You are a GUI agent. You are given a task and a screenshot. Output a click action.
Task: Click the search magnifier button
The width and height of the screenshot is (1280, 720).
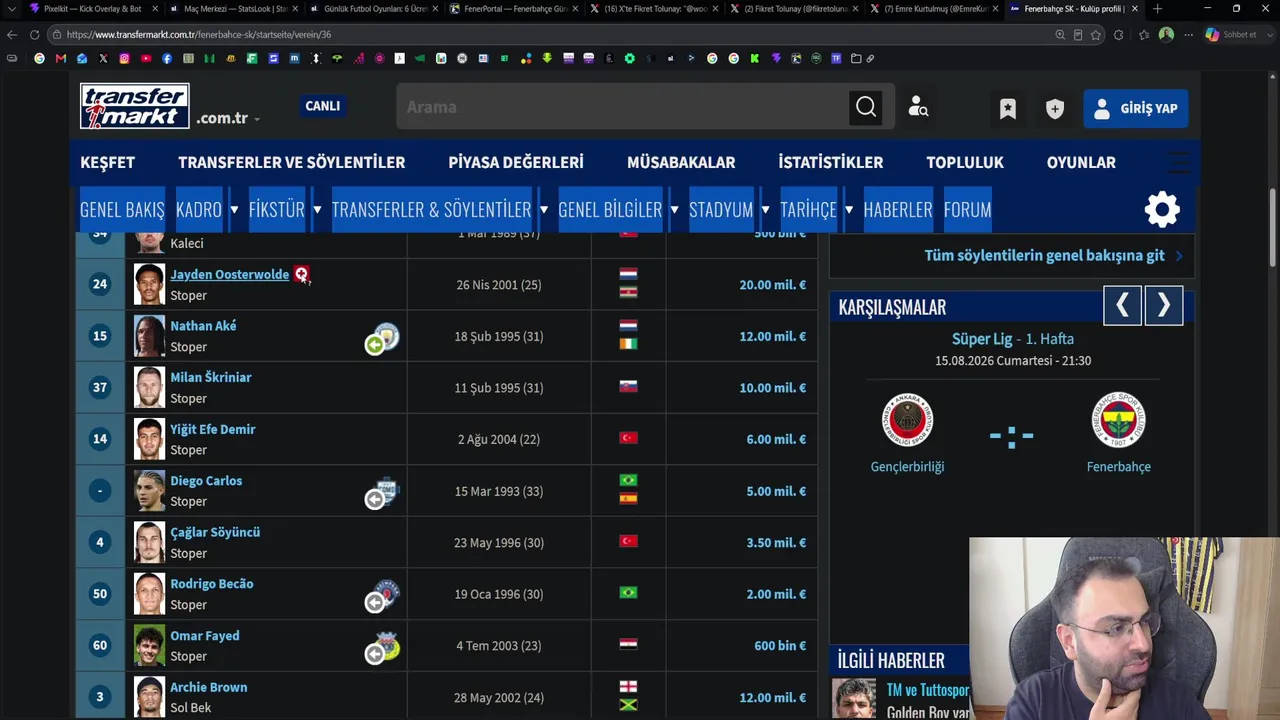[x=866, y=107]
